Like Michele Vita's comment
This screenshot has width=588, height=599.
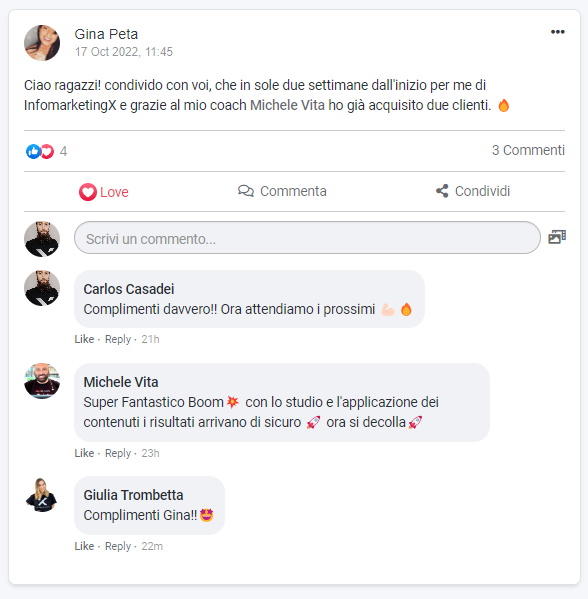tap(84, 453)
